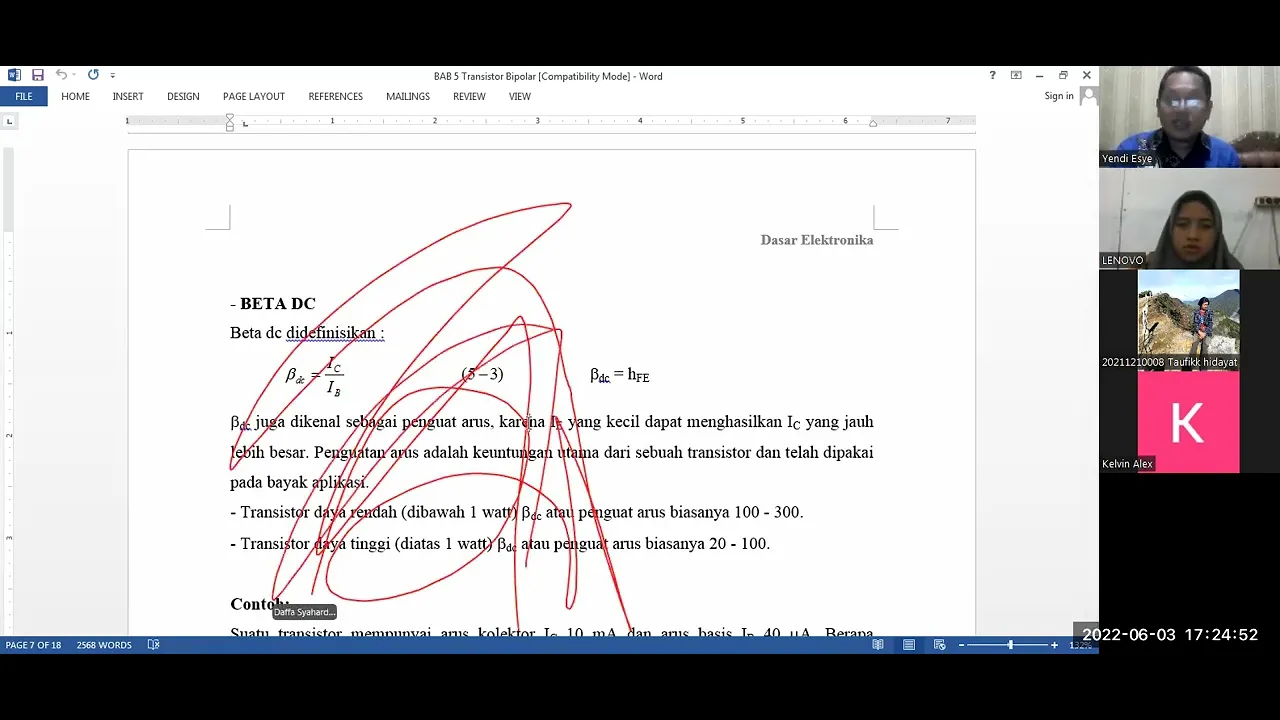Switch to Read Mode view

[x=878, y=645]
